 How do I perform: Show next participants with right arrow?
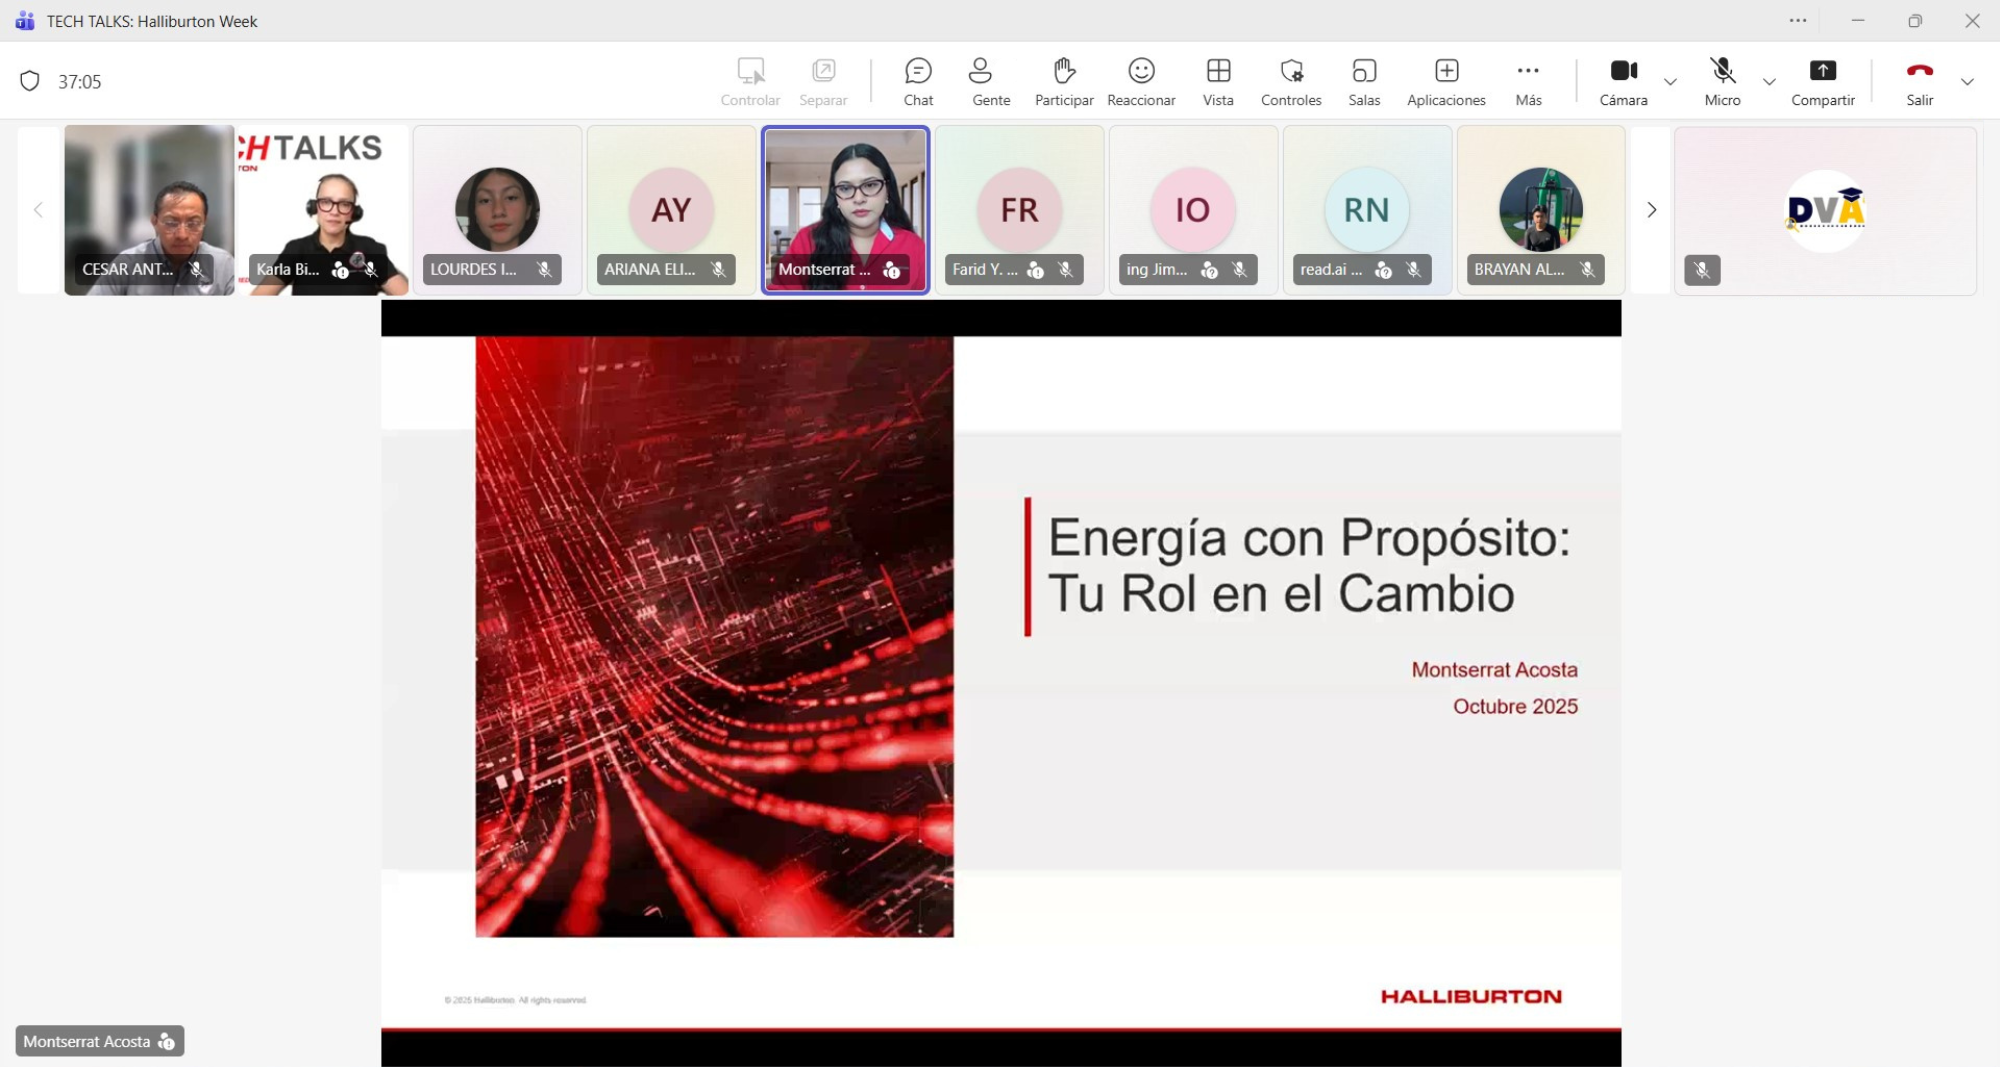(x=1651, y=210)
